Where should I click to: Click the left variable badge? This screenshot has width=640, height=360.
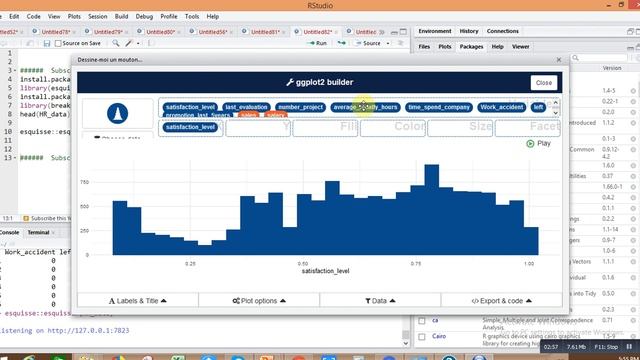click(538, 107)
